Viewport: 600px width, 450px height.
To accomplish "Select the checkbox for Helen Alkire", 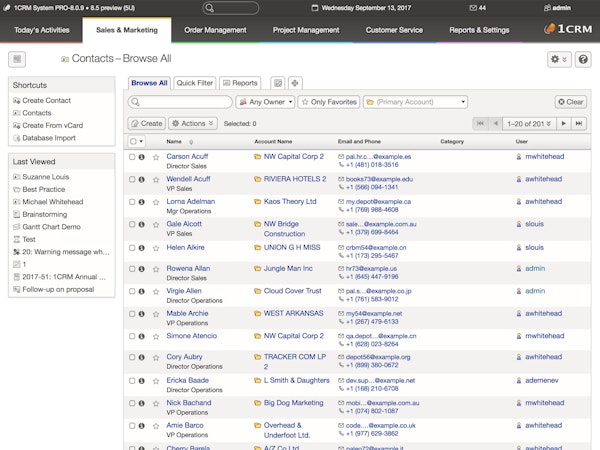I will [x=132, y=248].
